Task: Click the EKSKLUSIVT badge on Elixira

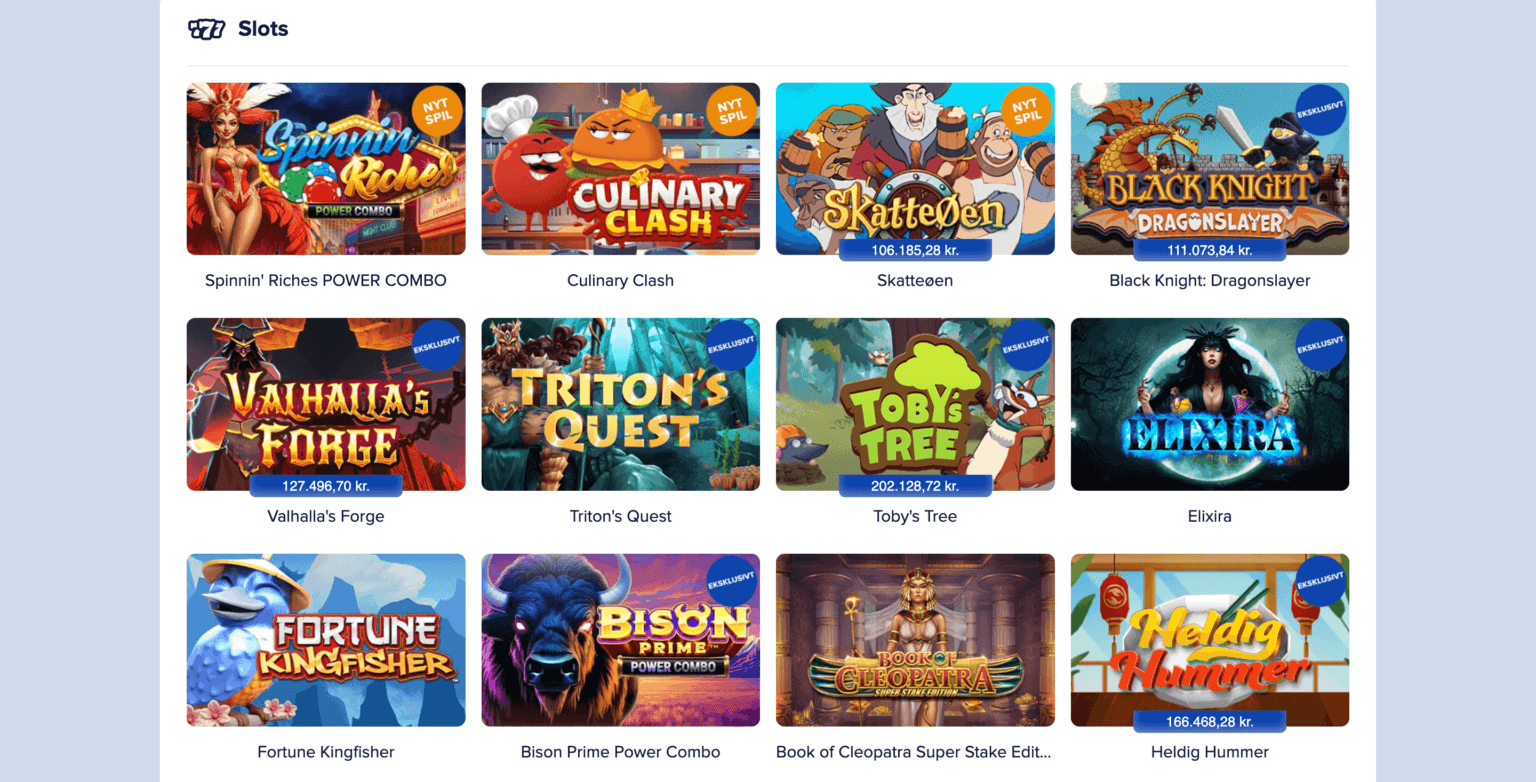Action: click(1321, 346)
